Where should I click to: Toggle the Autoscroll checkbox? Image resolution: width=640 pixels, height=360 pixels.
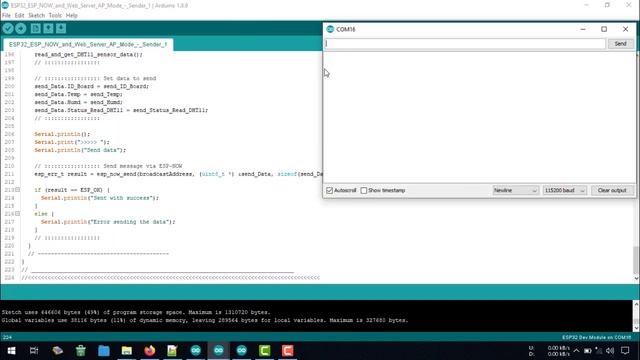tap(329, 191)
